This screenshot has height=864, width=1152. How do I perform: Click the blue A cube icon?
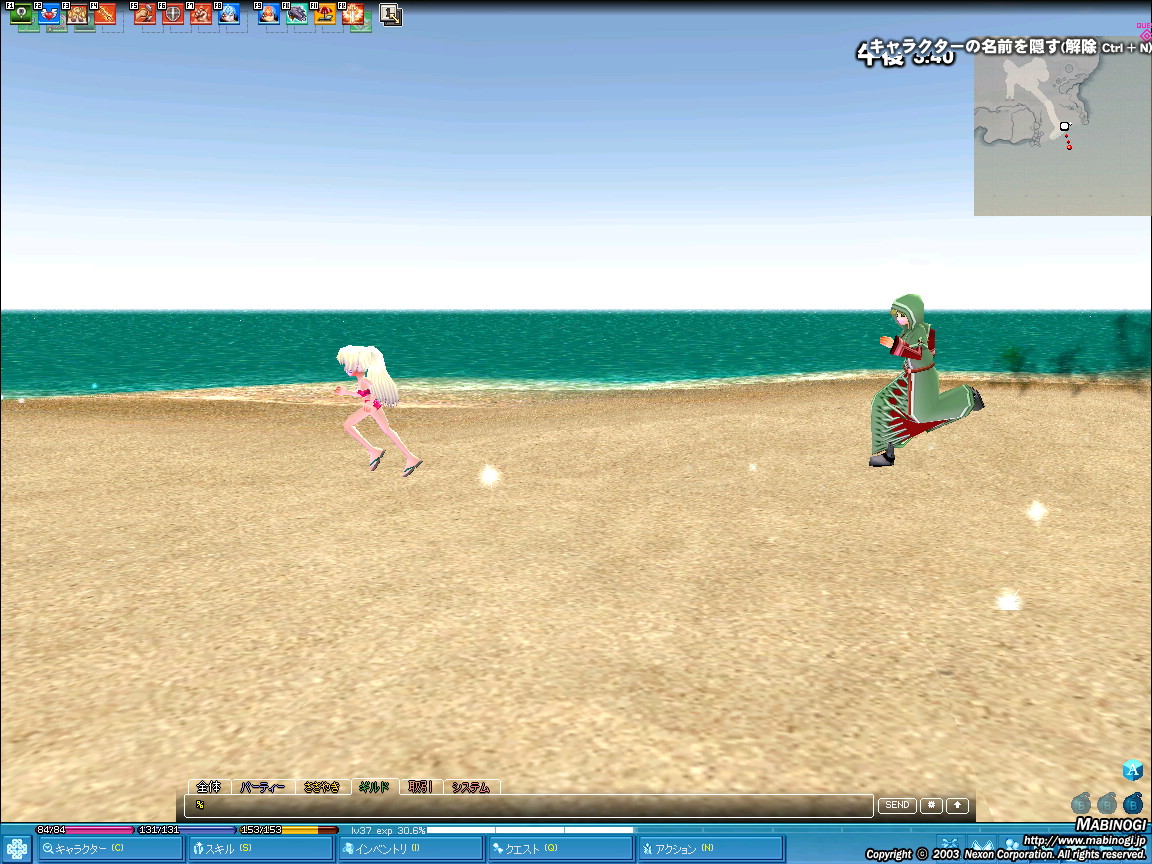(x=1133, y=770)
